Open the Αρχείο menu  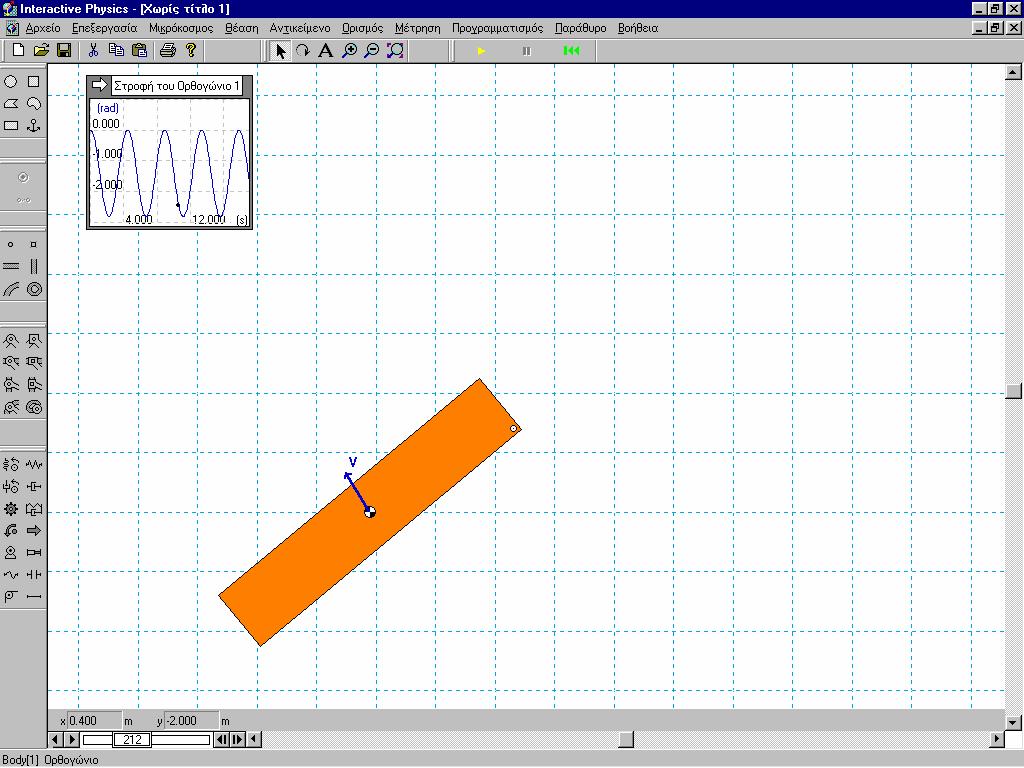(x=43, y=28)
